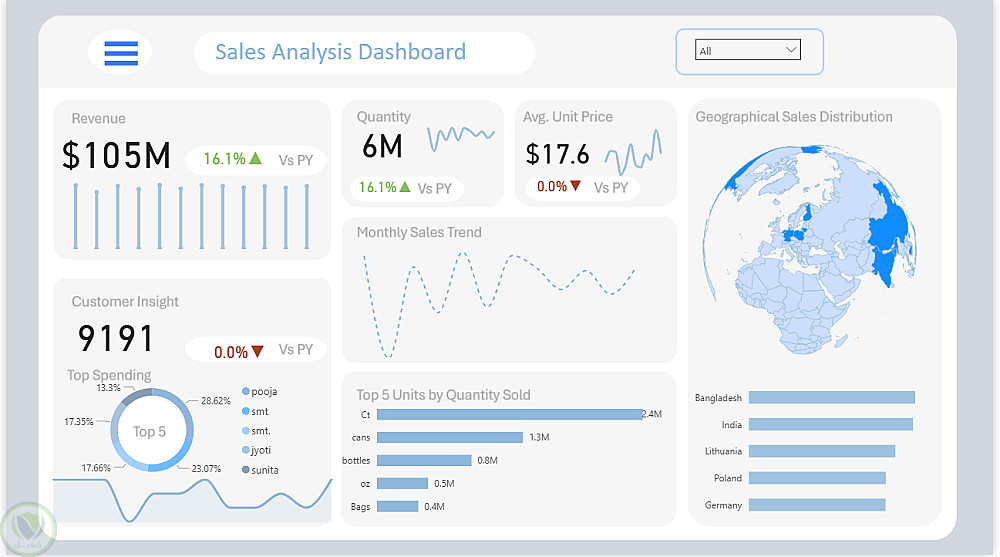
Task: Click the Top 5 donut chart center
Action: click(x=149, y=431)
